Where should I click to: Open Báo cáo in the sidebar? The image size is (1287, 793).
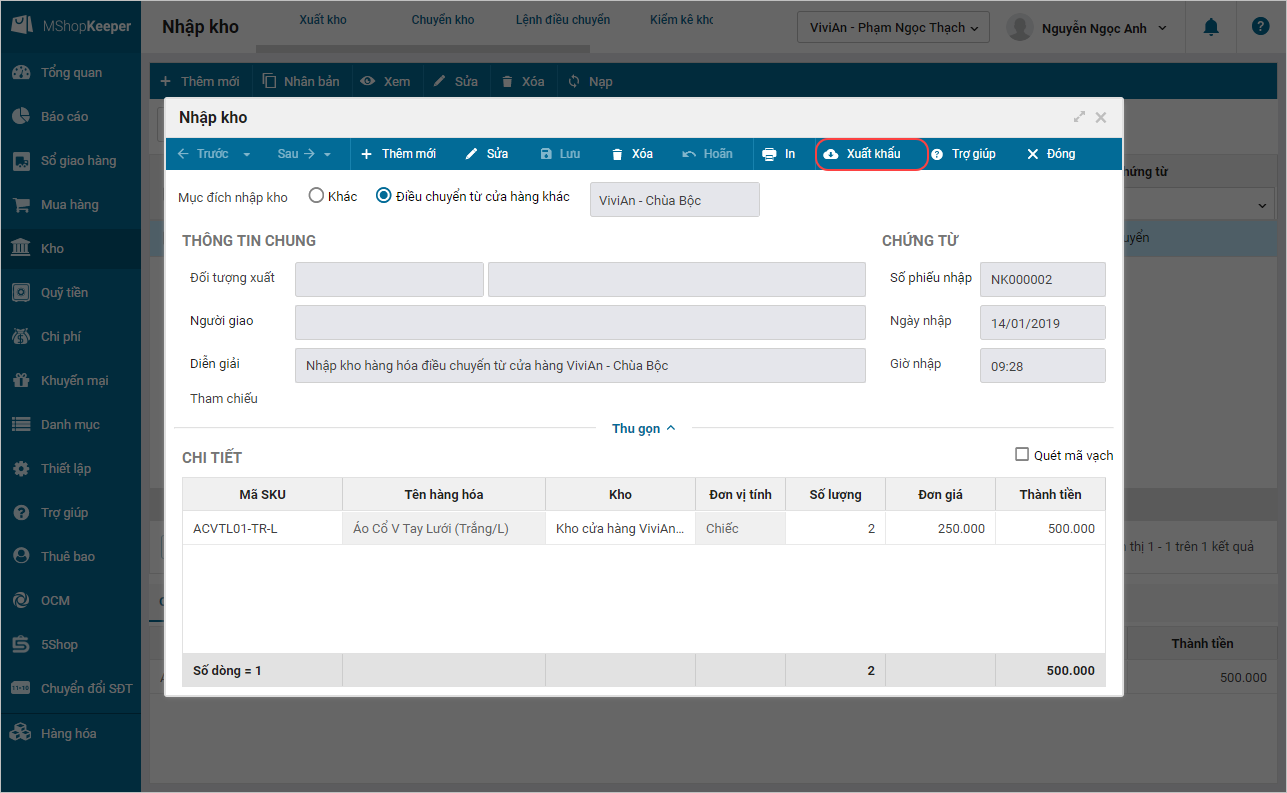point(70,116)
